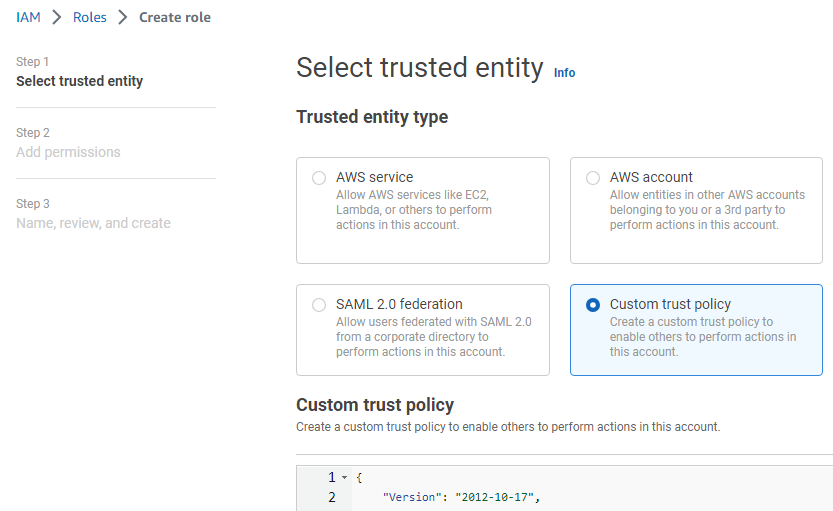Click Step 1 Select trusted entity
This screenshot has width=833, height=511.
click(79, 81)
